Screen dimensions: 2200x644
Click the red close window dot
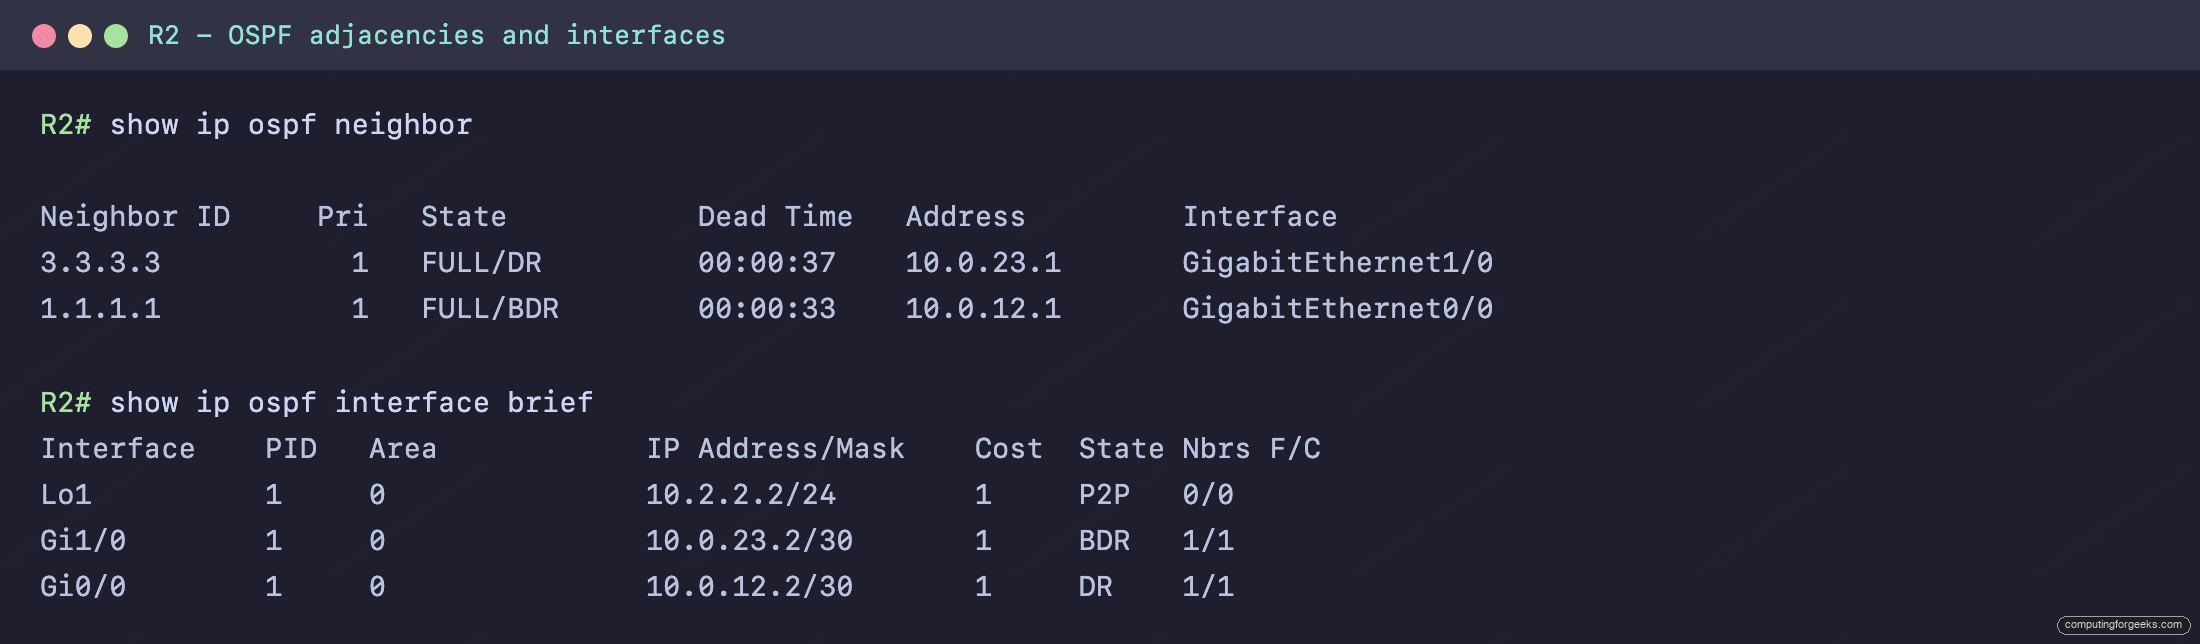tap(44, 36)
